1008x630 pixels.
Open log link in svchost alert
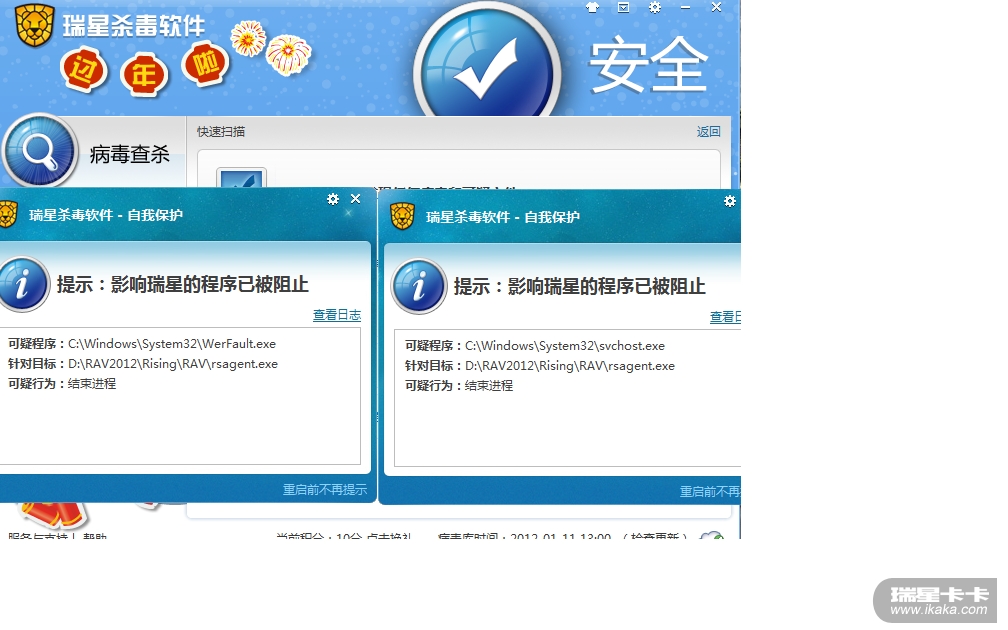(x=725, y=317)
